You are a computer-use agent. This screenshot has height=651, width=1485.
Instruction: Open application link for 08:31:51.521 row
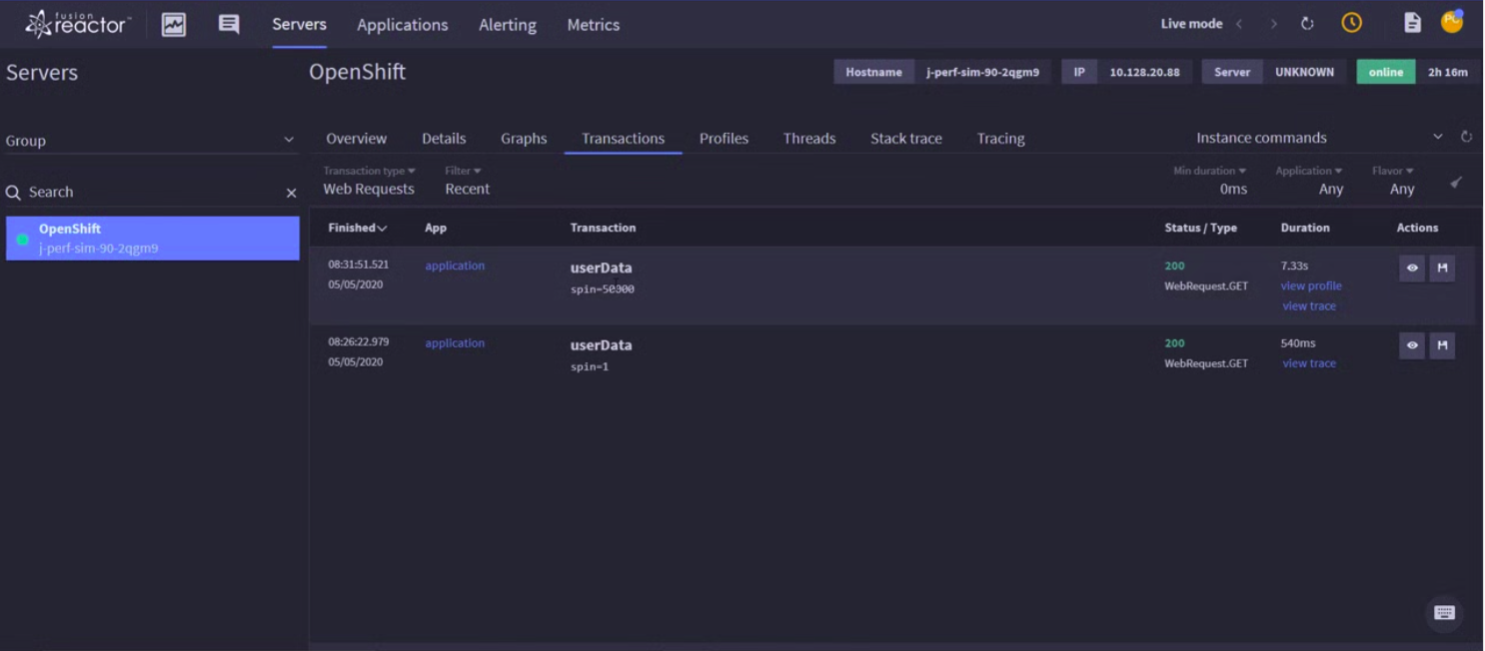(x=455, y=266)
